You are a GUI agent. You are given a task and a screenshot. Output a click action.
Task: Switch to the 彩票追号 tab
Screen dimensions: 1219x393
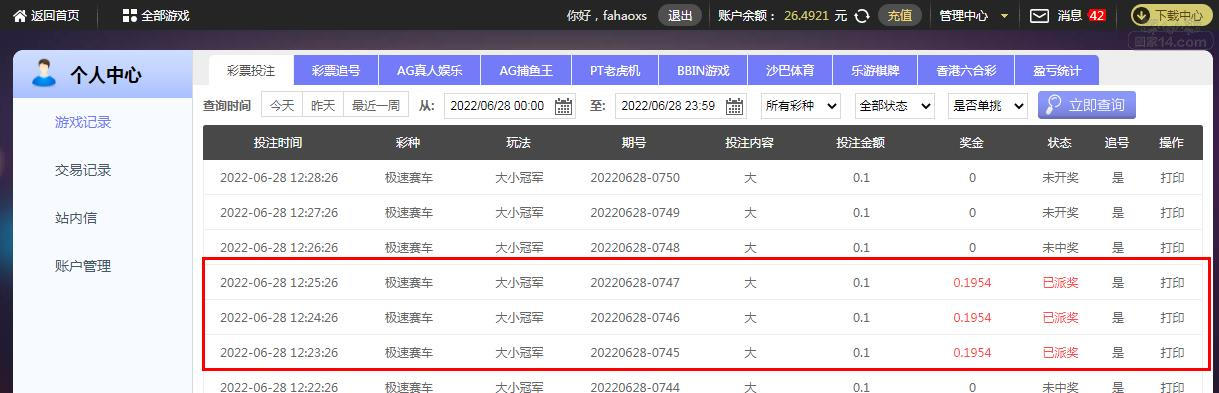click(336, 70)
